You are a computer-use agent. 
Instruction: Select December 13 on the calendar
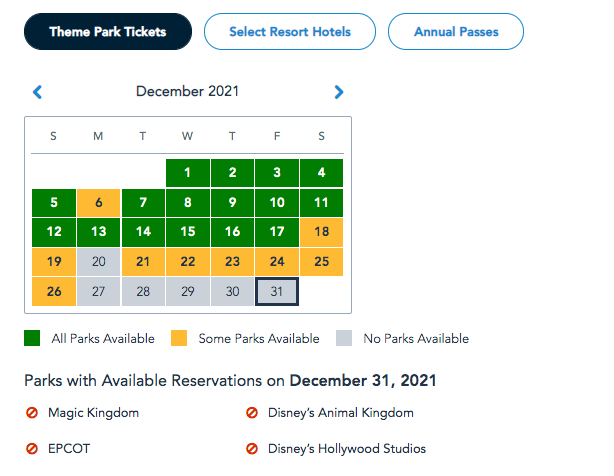[x=98, y=231]
